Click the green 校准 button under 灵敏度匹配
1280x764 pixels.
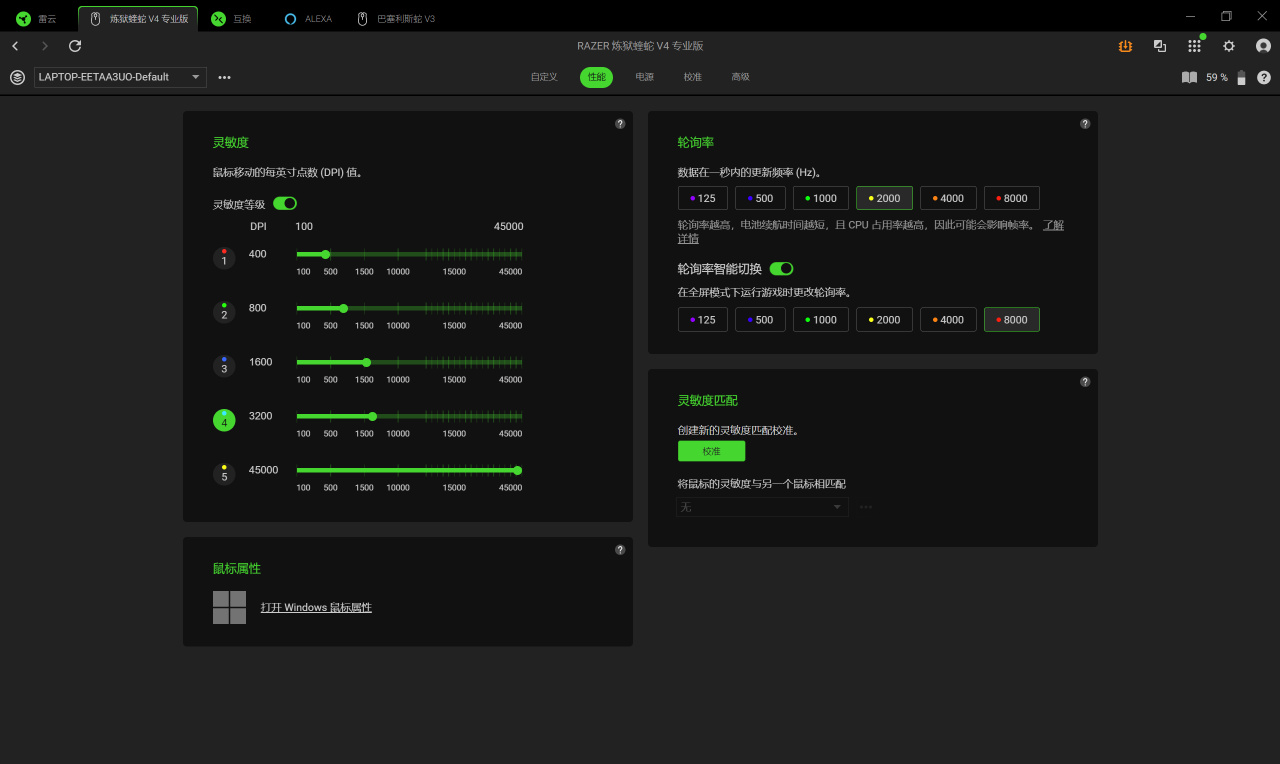pyautogui.click(x=711, y=451)
